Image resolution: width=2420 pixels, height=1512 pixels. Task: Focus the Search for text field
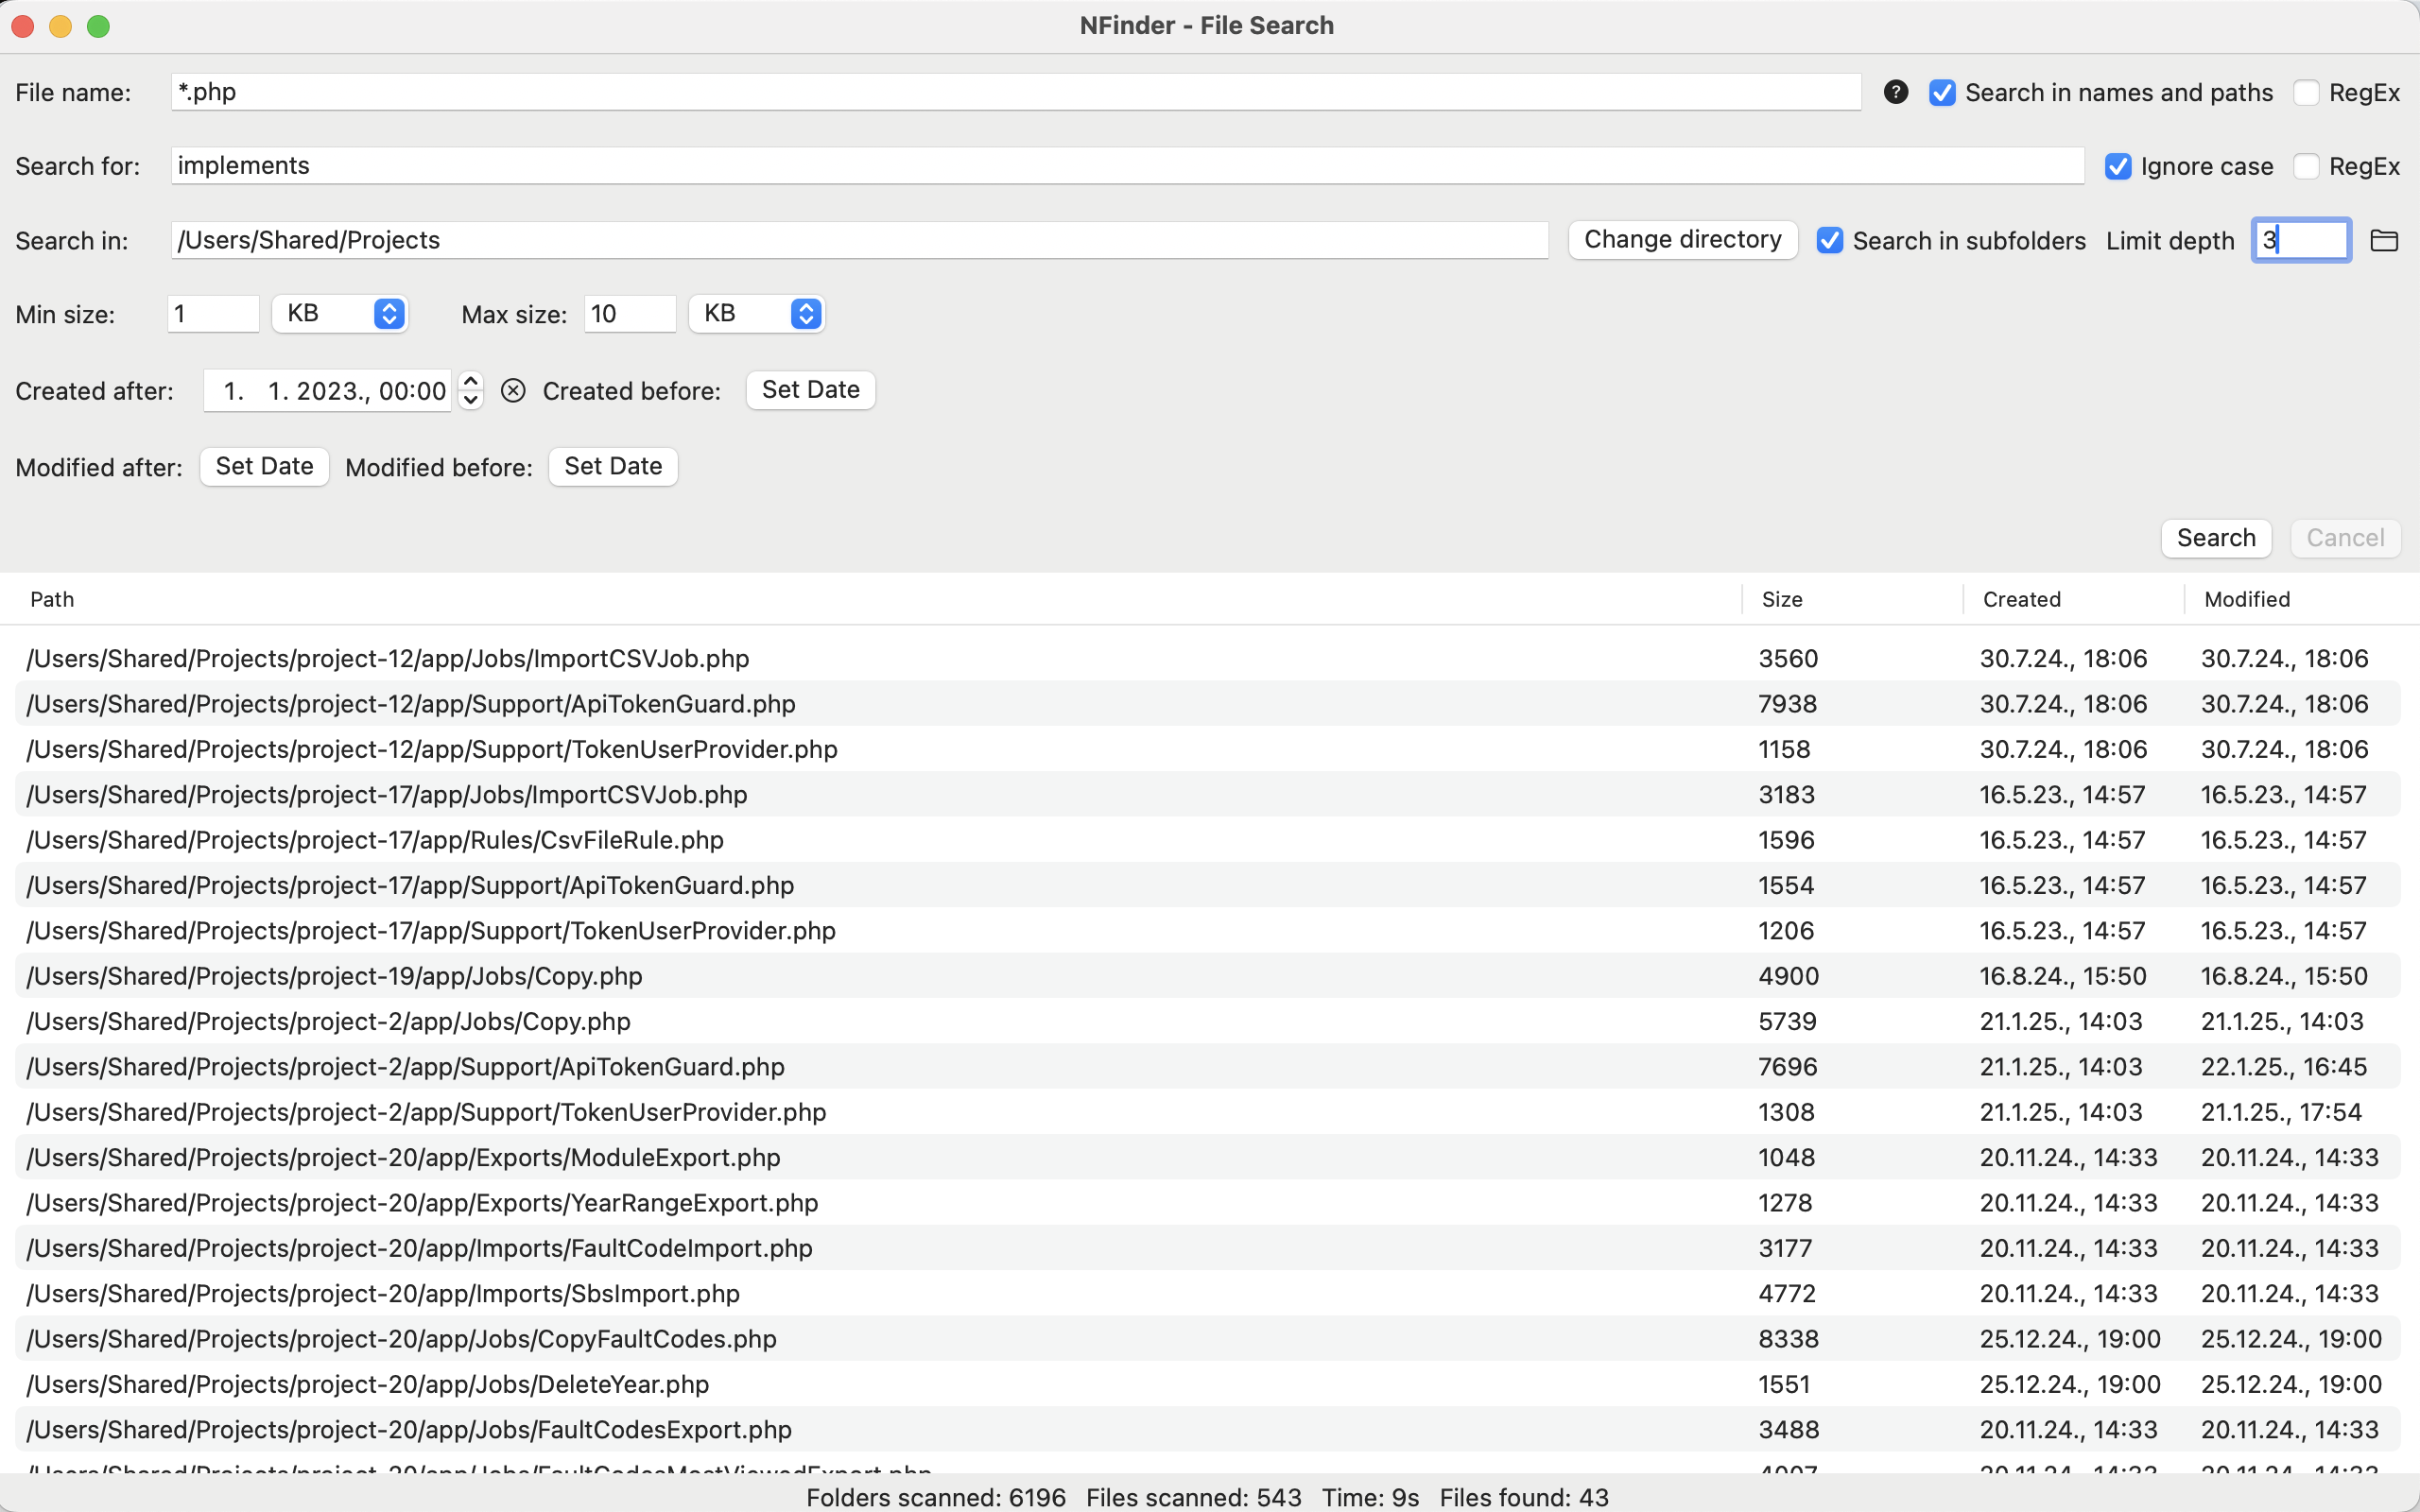(1127, 166)
